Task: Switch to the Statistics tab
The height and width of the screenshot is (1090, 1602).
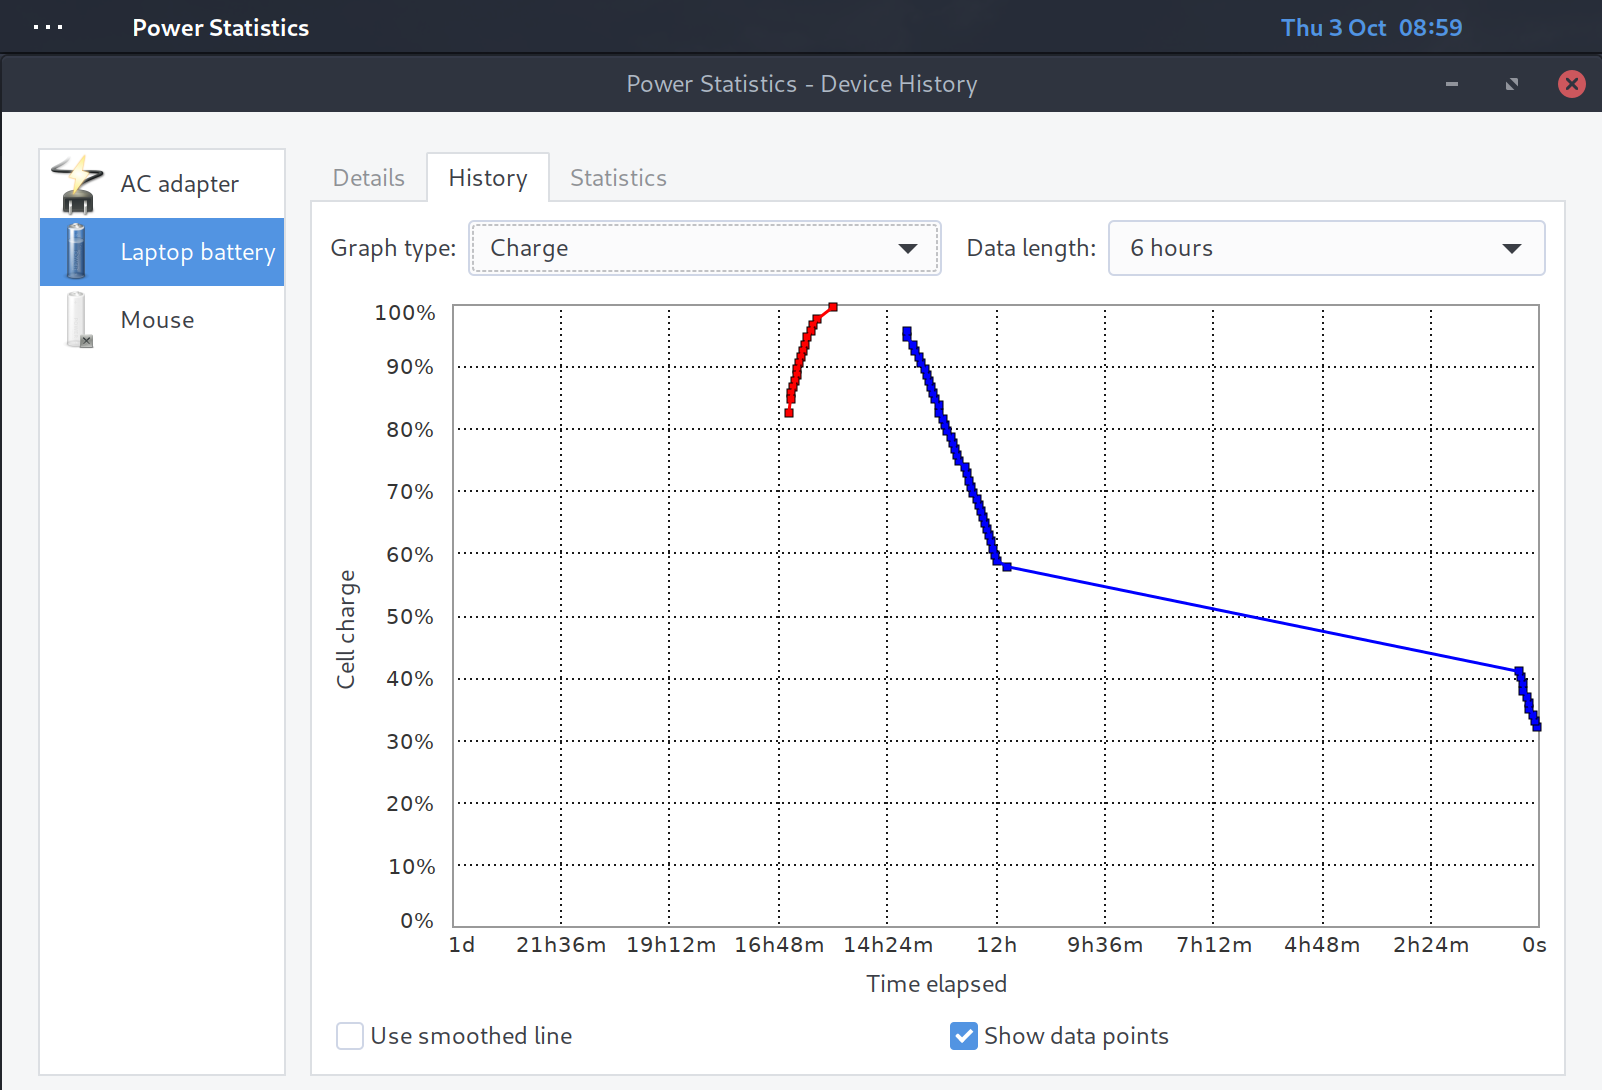Action: tap(618, 178)
